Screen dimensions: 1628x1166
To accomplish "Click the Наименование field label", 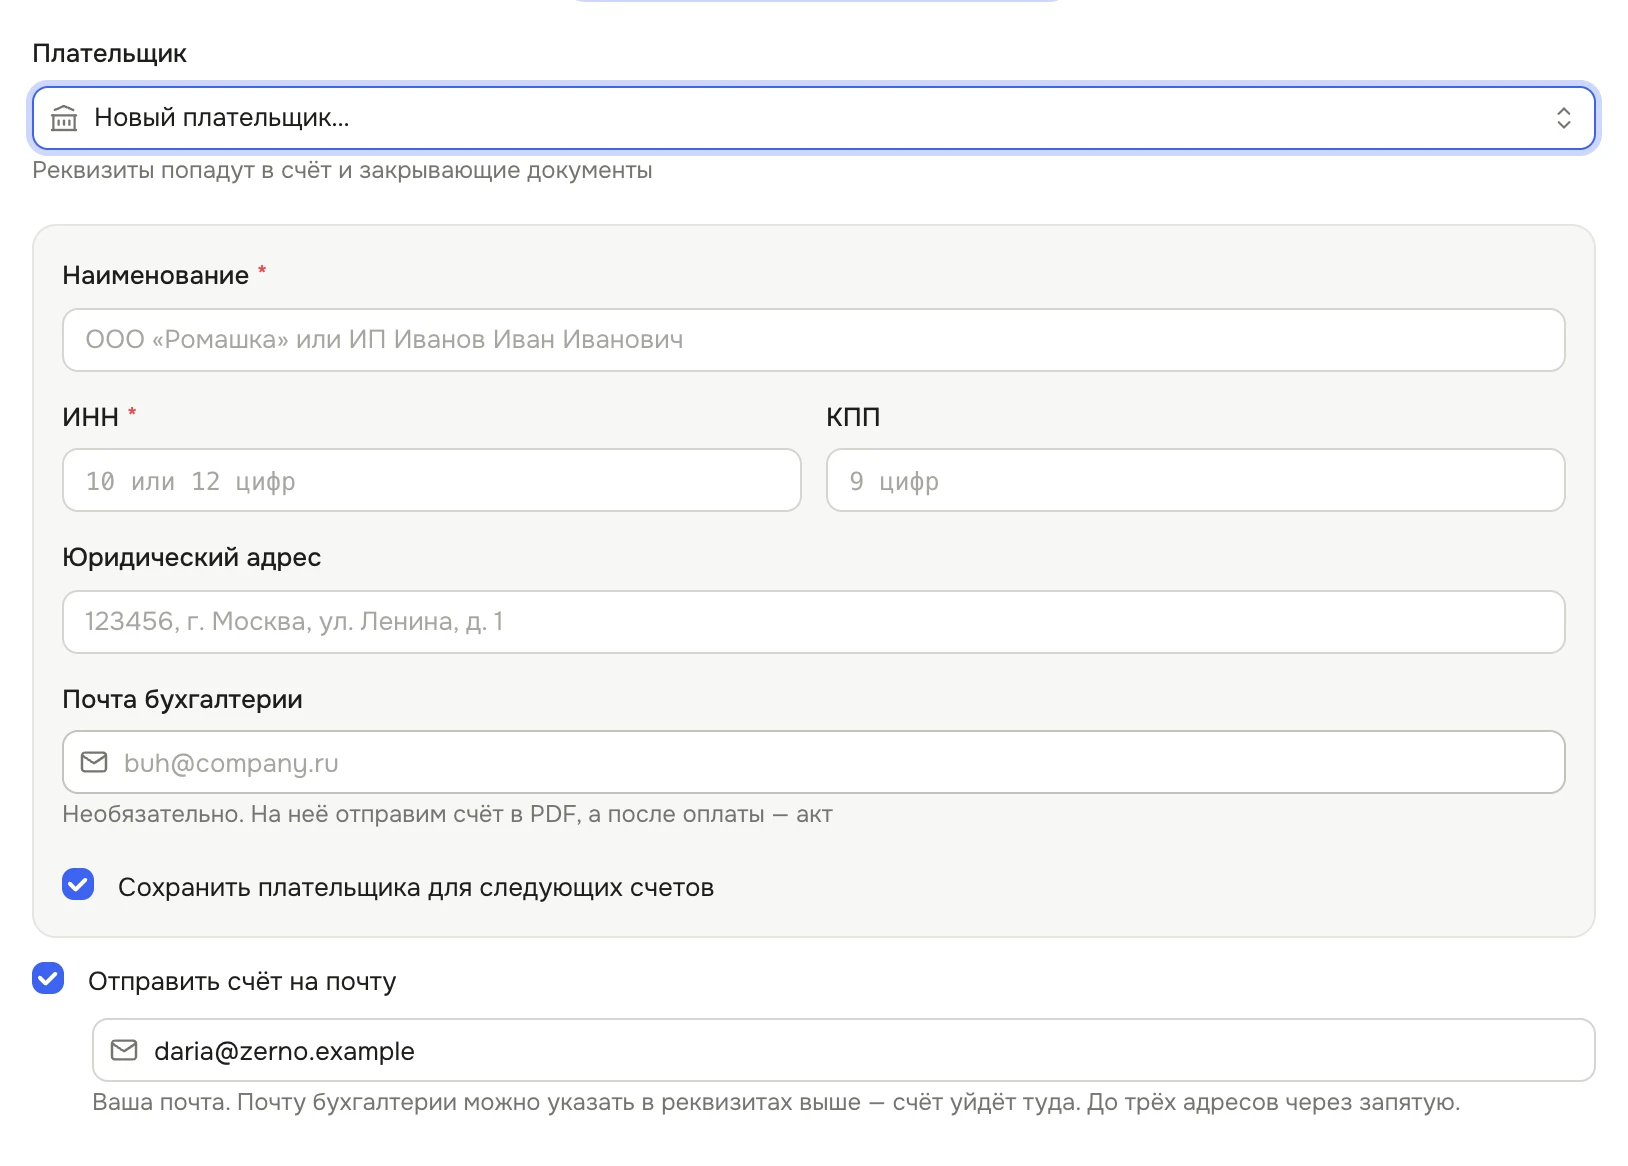I will (x=156, y=276).
